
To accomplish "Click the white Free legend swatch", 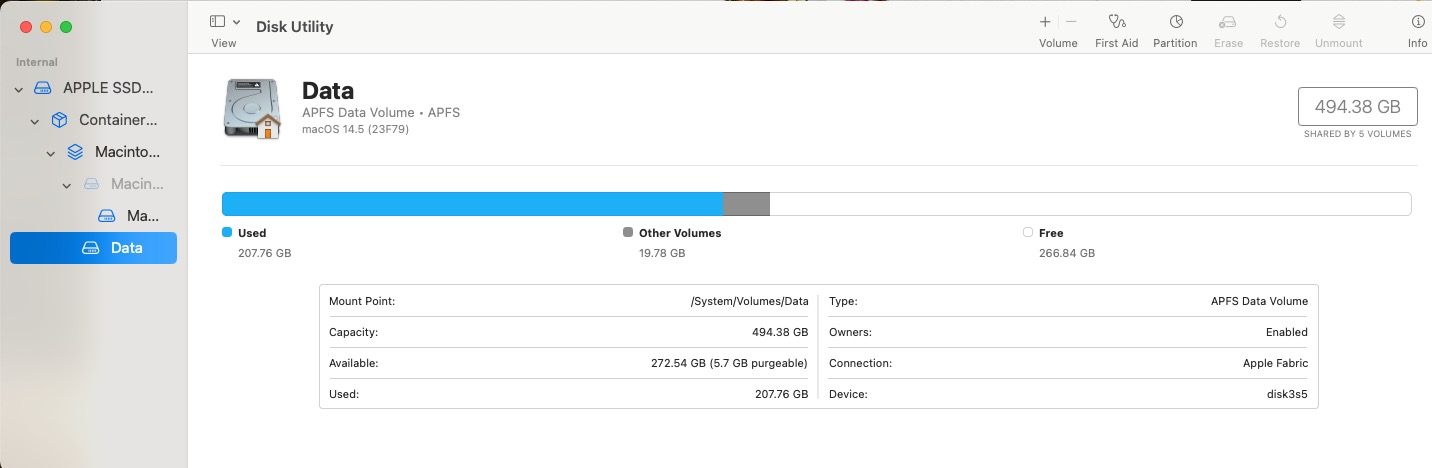I will tap(1028, 232).
